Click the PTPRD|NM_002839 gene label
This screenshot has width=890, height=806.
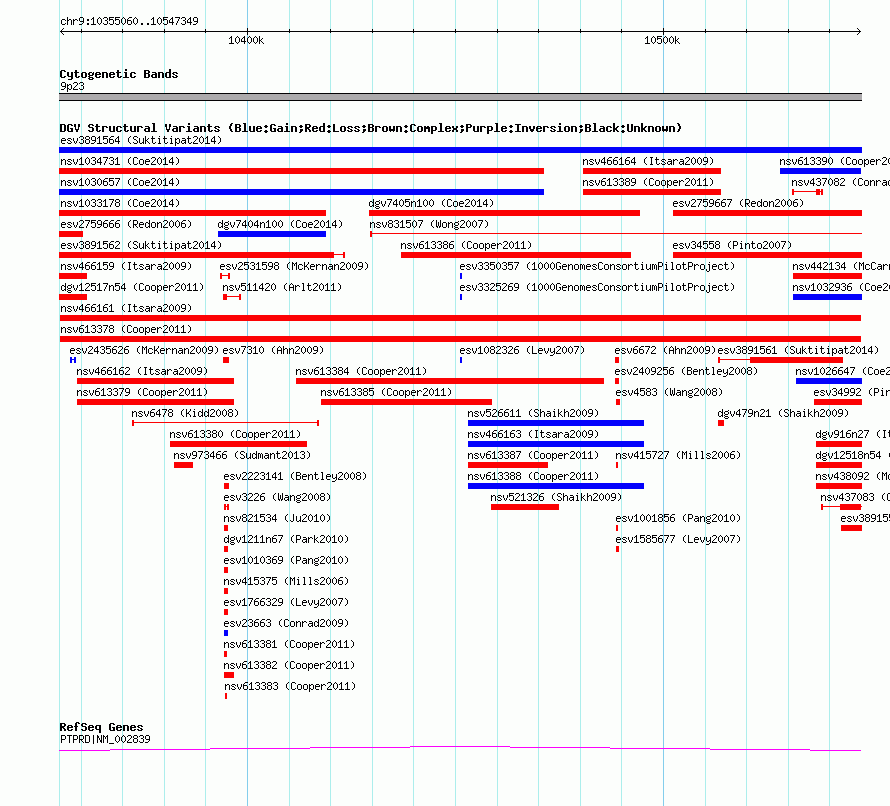click(105, 739)
